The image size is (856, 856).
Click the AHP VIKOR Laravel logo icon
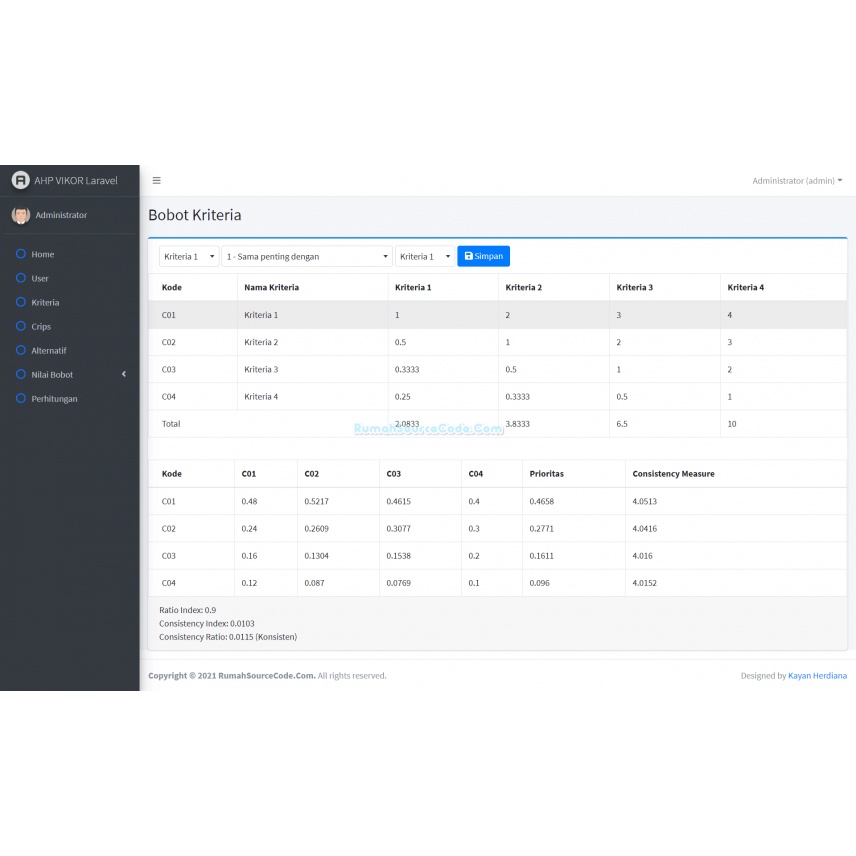(x=20, y=180)
